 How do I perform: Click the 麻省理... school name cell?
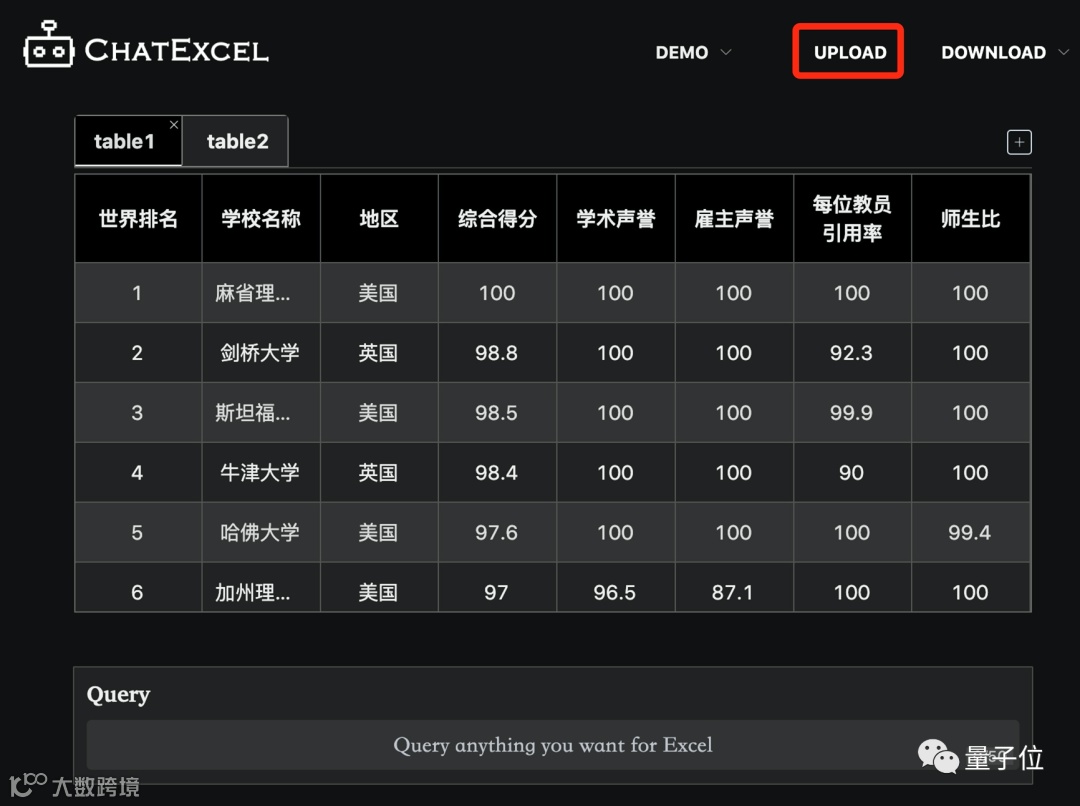click(x=261, y=293)
